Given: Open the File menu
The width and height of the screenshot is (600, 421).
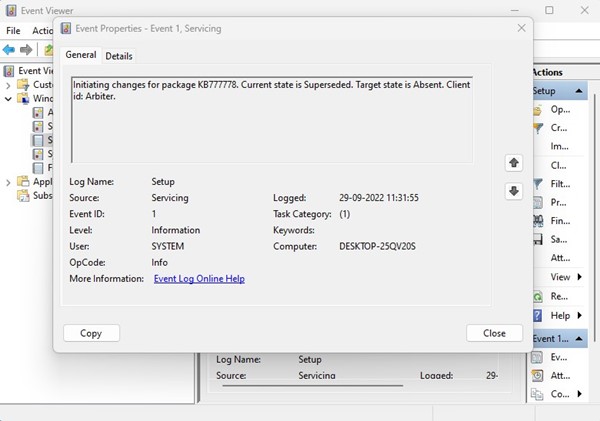Looking at the screenshot, I should click(14, 31).
